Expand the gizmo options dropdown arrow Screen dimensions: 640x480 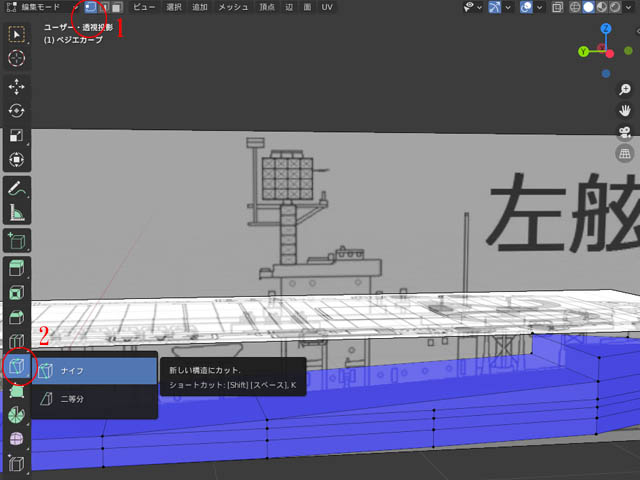click(x=508, y=7)
